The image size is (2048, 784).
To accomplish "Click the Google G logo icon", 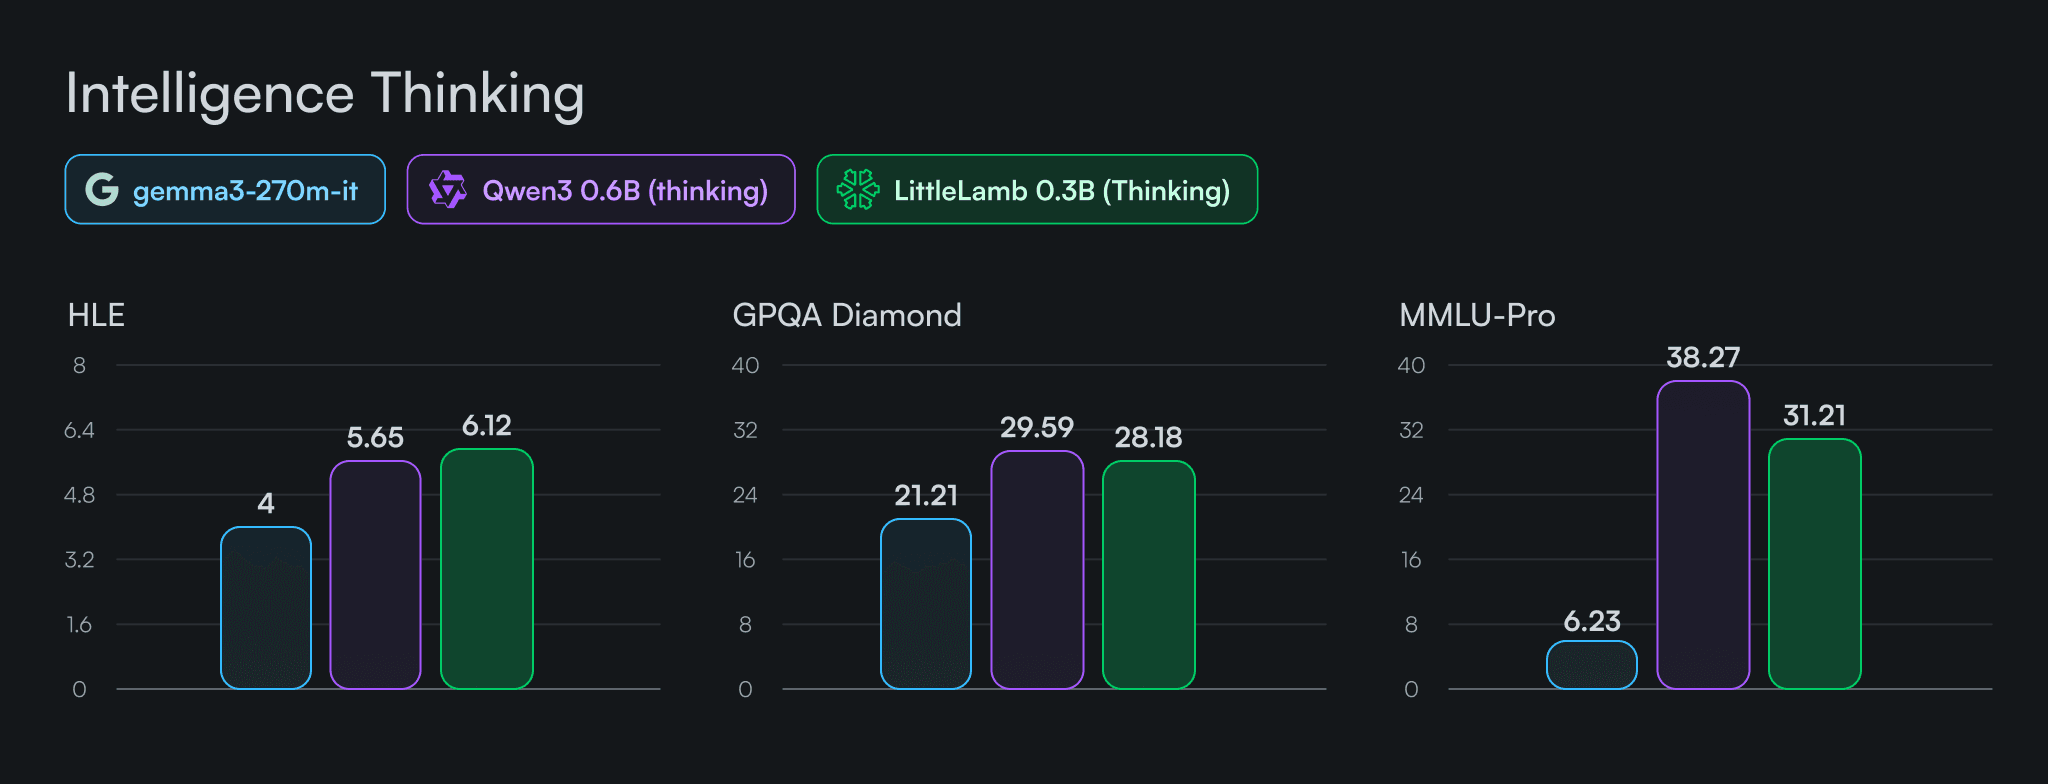I will click(102, 189).
